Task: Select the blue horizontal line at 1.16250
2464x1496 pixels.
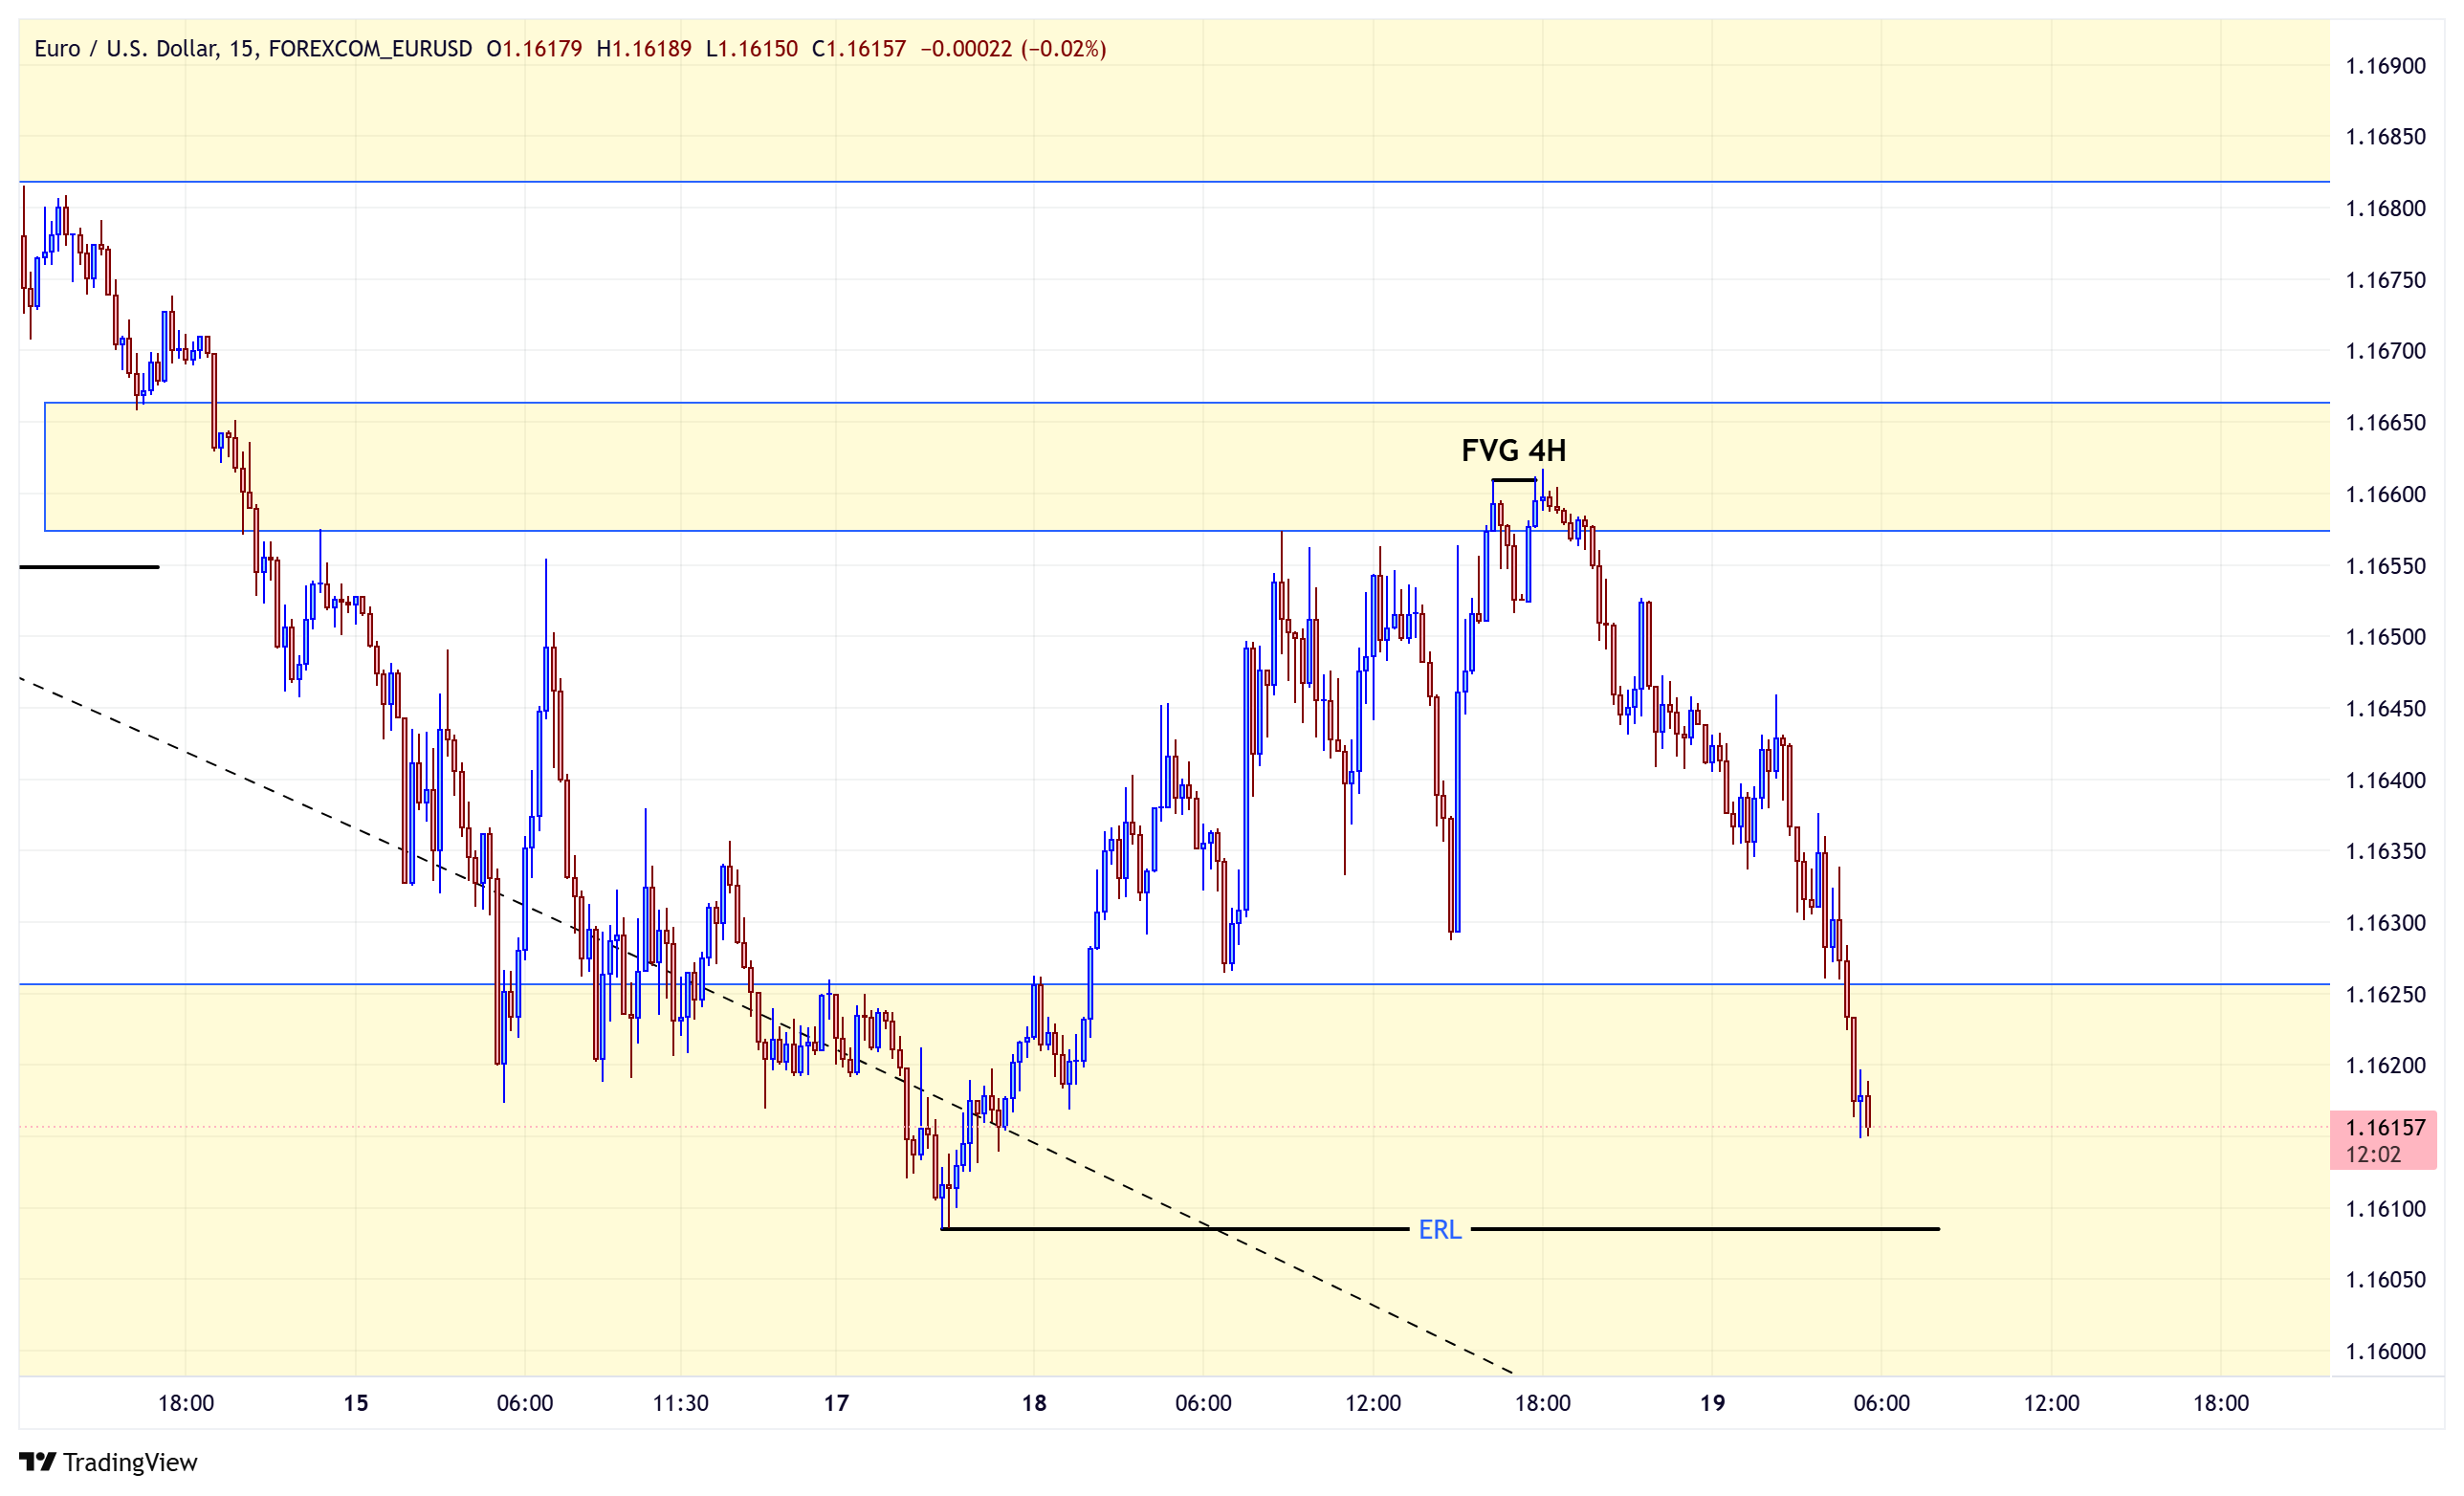Action: point(1174,984)
